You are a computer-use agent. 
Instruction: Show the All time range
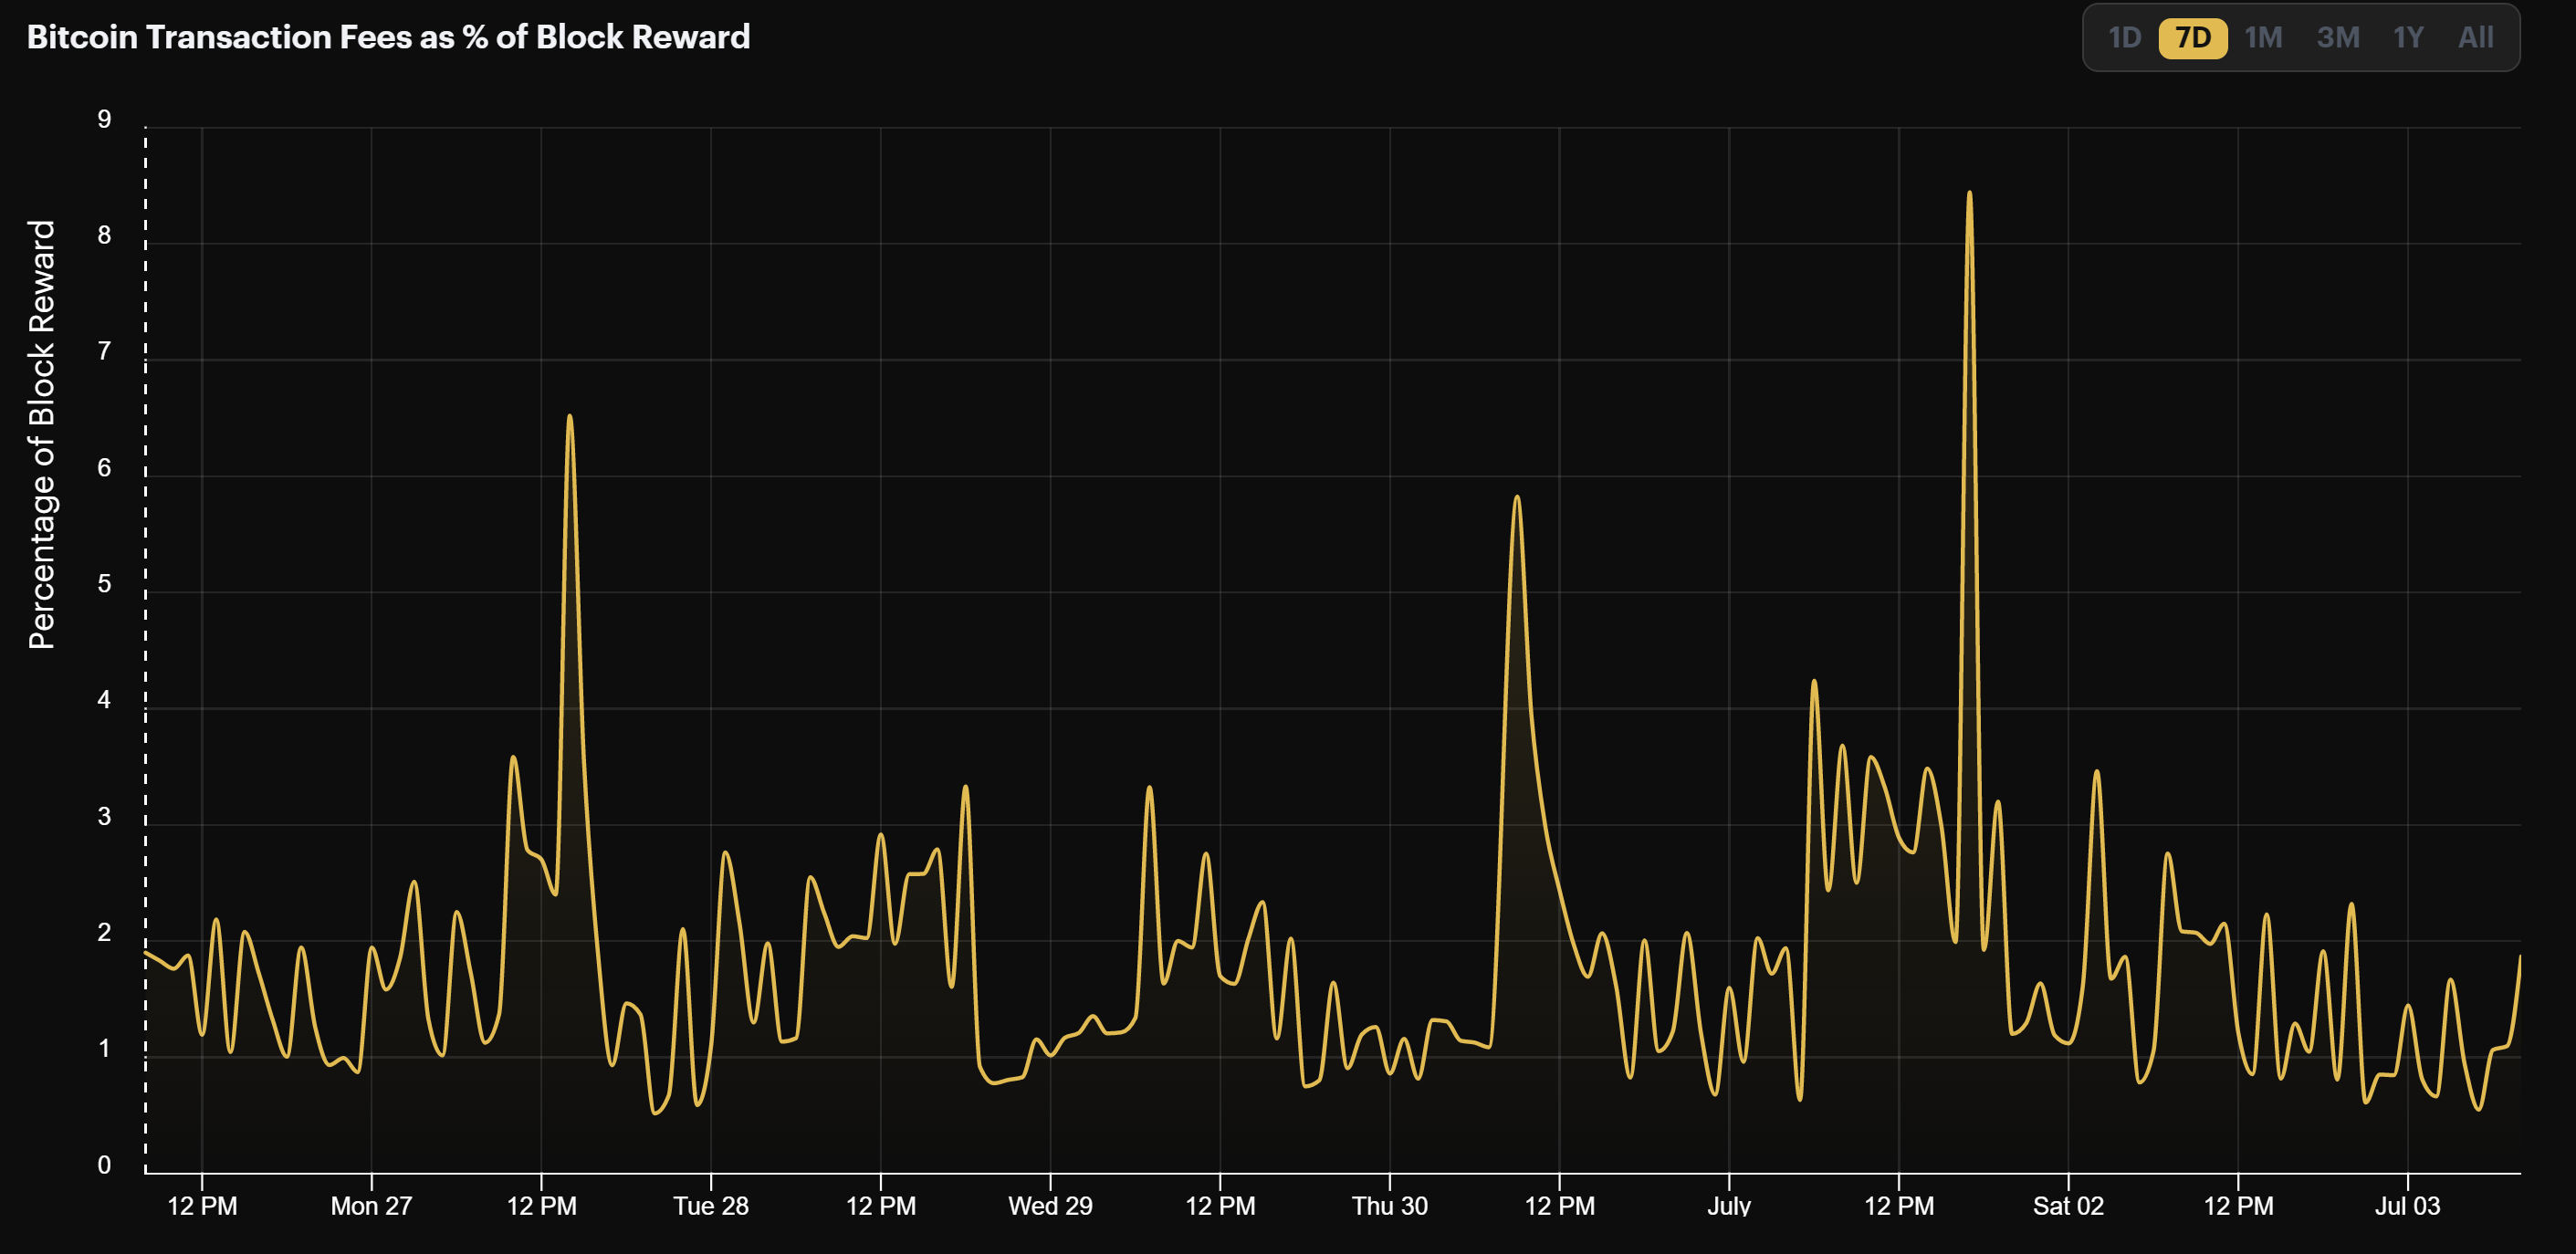pyautogui.click(x=2476, y=38)
